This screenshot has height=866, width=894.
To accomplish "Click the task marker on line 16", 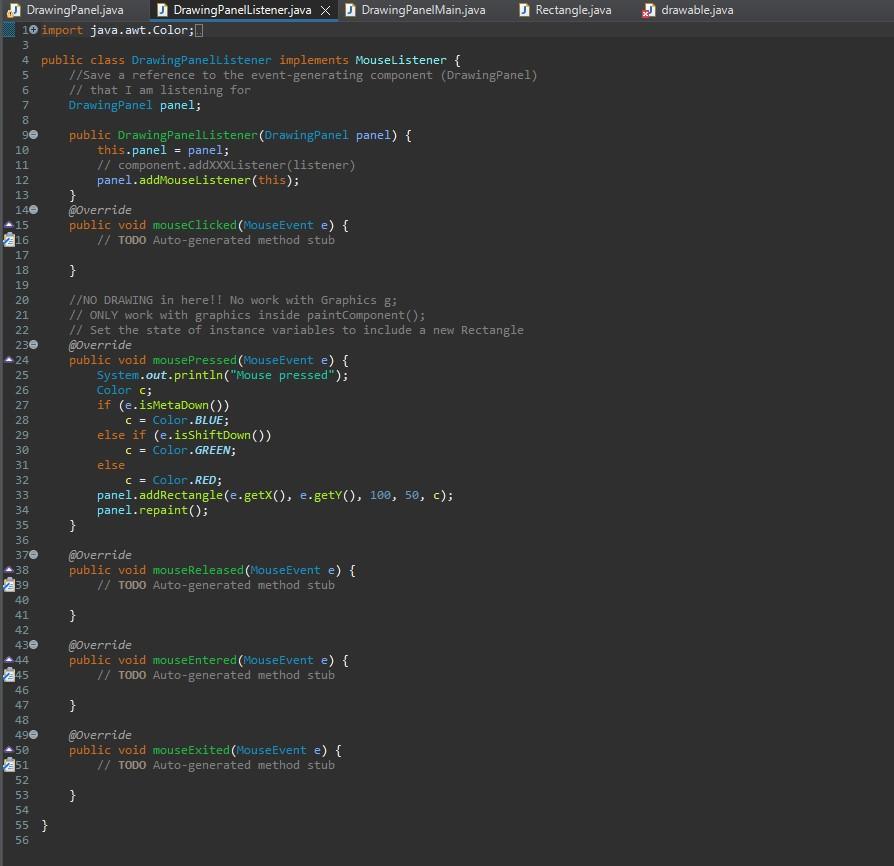I will click(x=9, y=240).
